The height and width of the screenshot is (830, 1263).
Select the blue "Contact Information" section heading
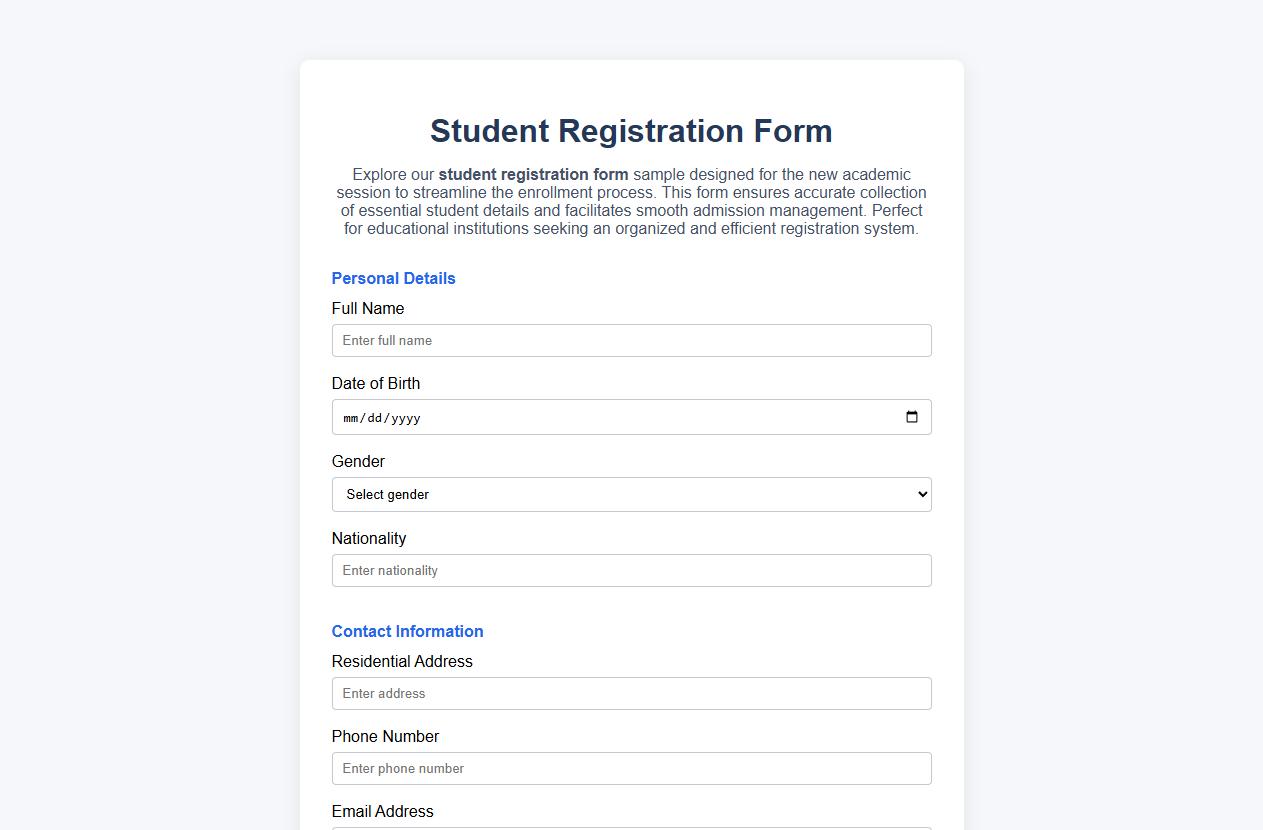click(407, 631)
